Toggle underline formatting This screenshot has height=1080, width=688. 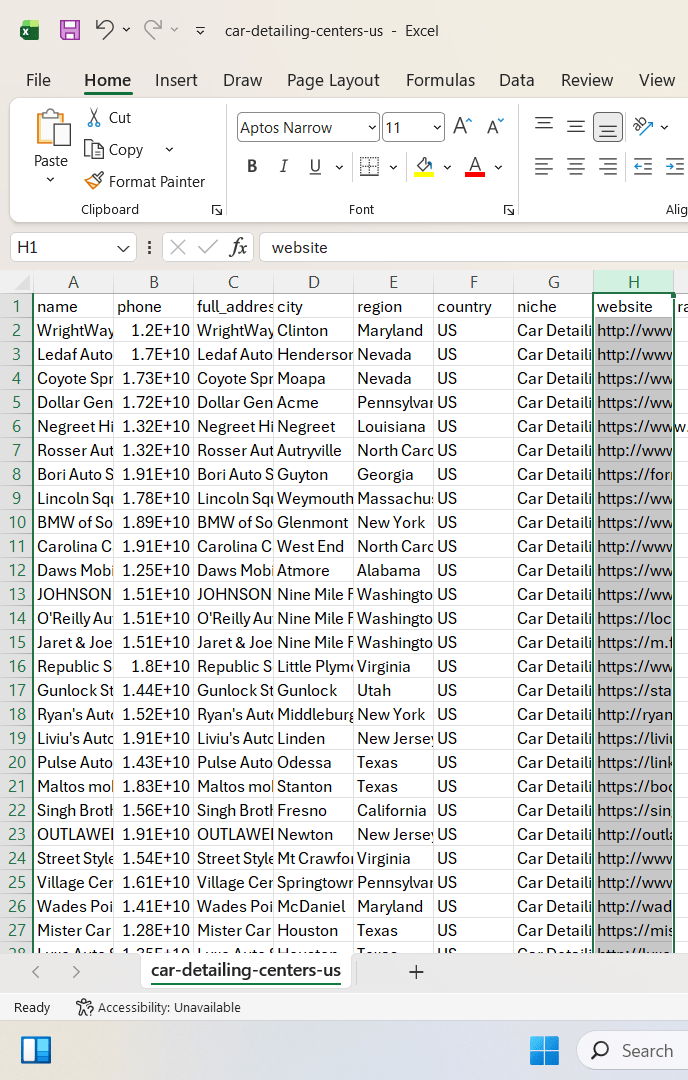(x=315, y=167)
